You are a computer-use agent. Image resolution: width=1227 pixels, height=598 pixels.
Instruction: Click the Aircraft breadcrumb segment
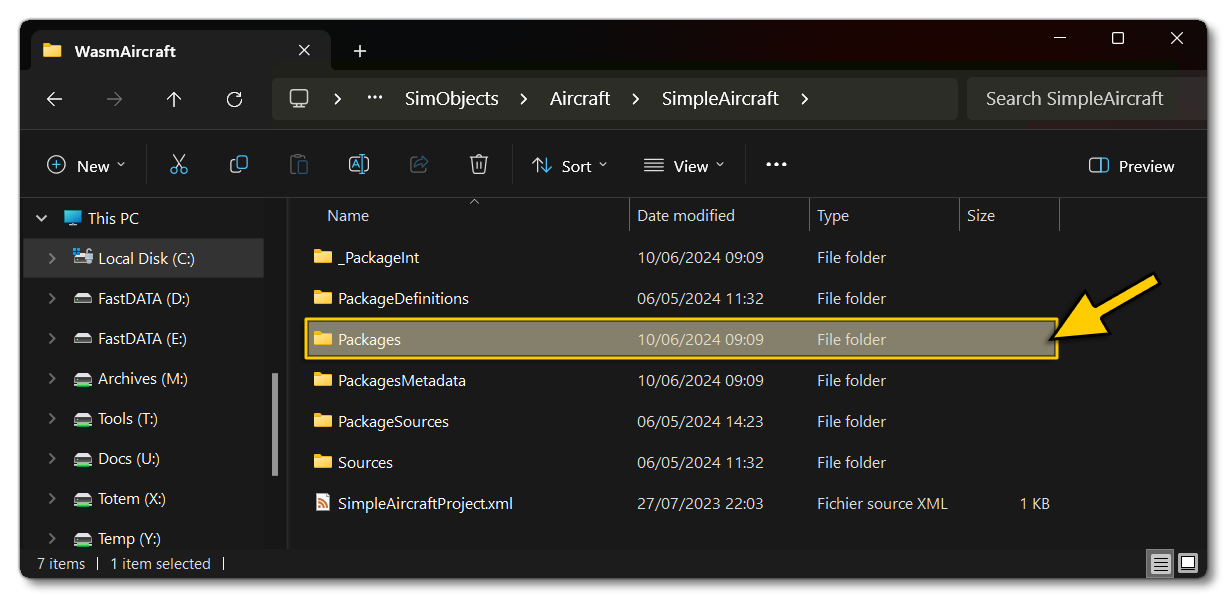point(580,98)
